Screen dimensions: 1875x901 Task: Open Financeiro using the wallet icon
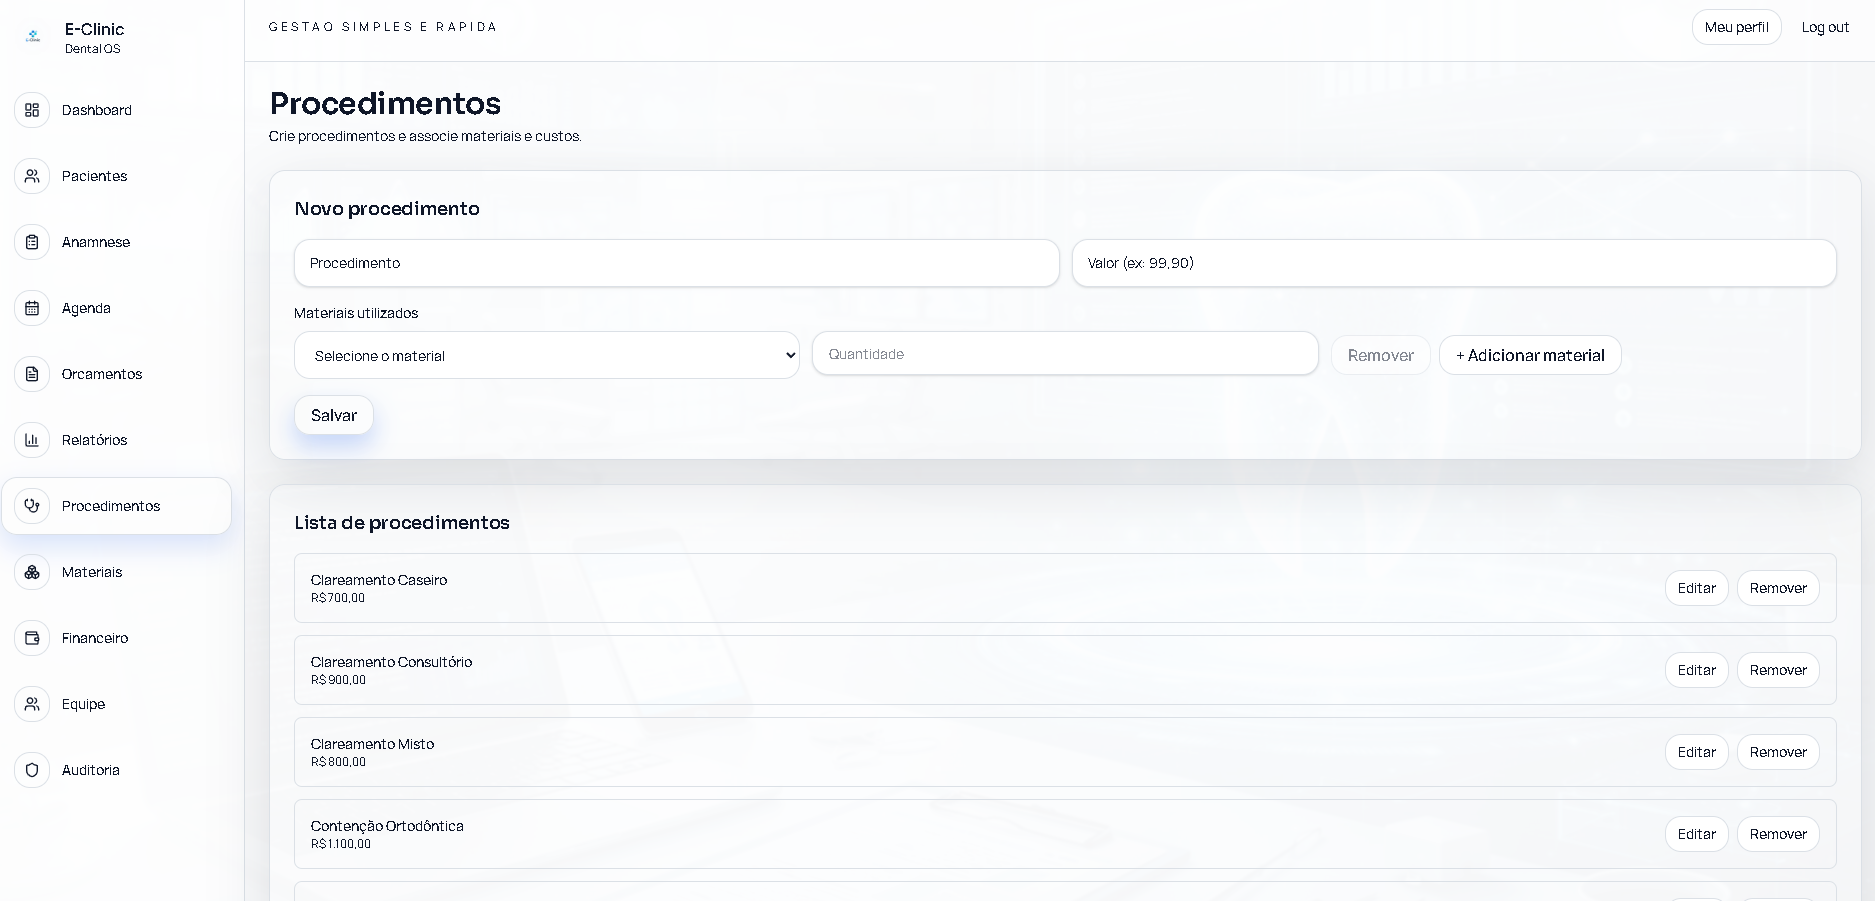(x=32, y=638)
